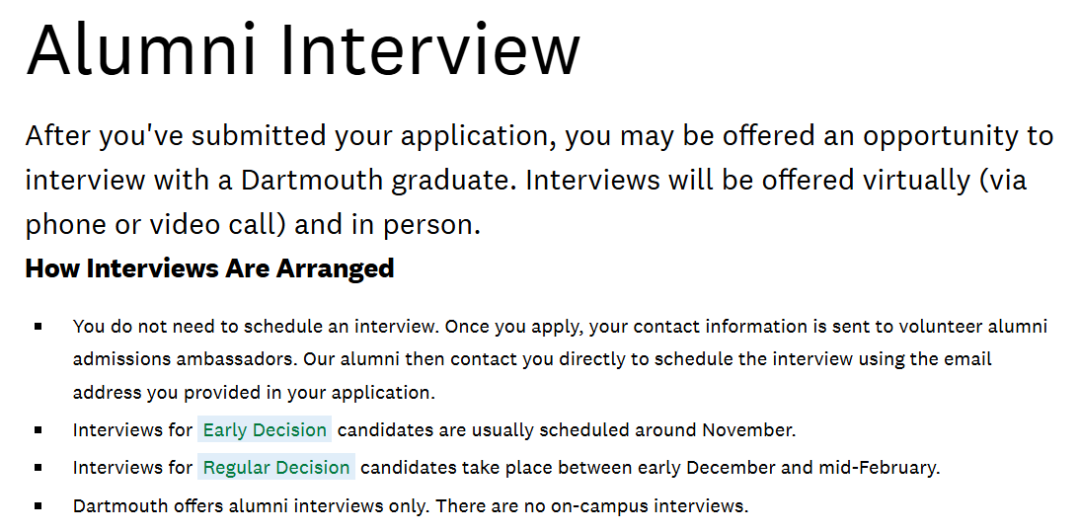
Task: Click the square bullet before 'You do not need'
Action: click(x=38, y=327)
